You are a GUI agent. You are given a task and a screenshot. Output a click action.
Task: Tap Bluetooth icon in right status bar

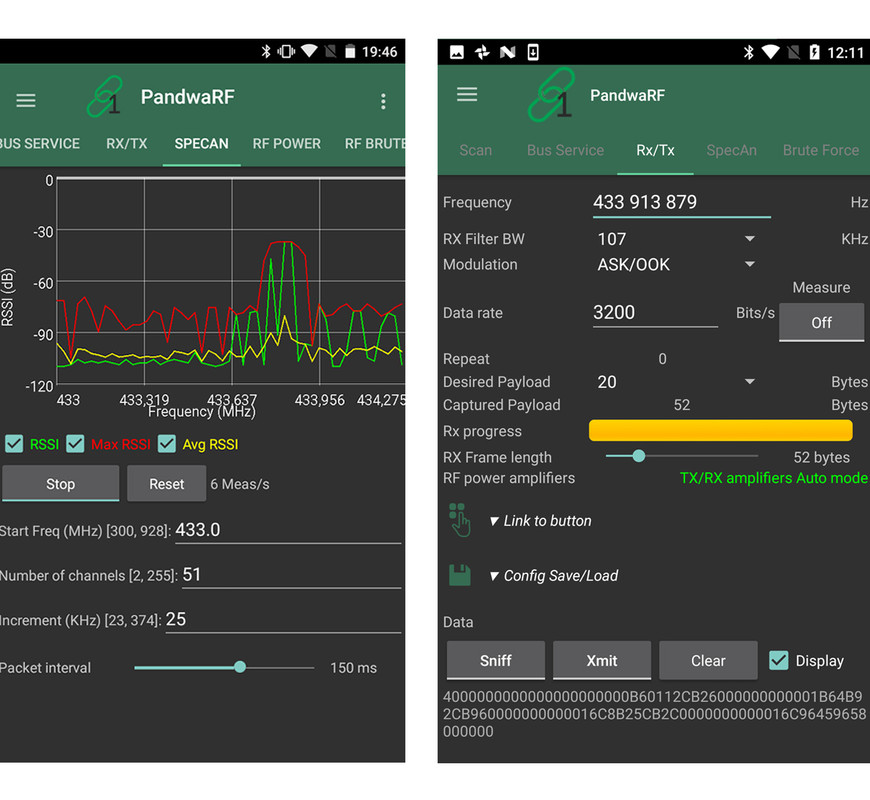pos(748,52)
